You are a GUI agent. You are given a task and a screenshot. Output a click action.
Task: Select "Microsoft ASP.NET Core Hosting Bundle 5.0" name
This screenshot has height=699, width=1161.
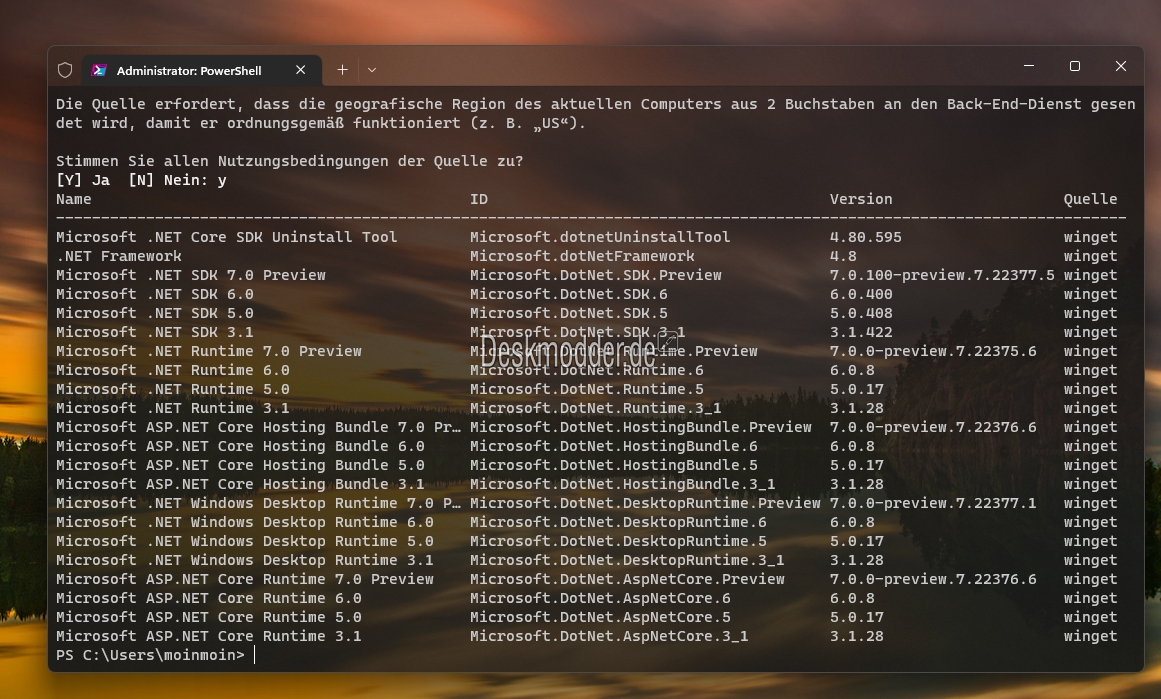click(x=241, y=466)
